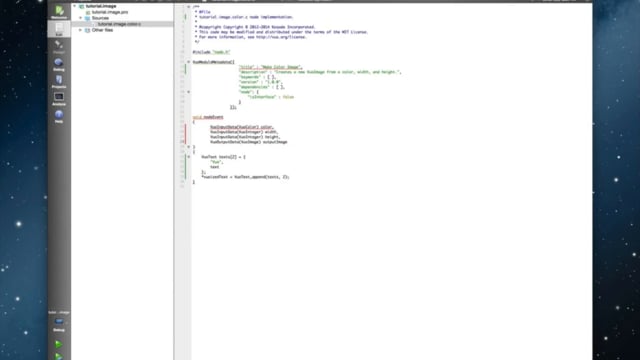This screenshot has height=360, width=640.
Task: Select tutorial.image.pro in the project tree
Action: pyautogui.click(x=110, y=12)
